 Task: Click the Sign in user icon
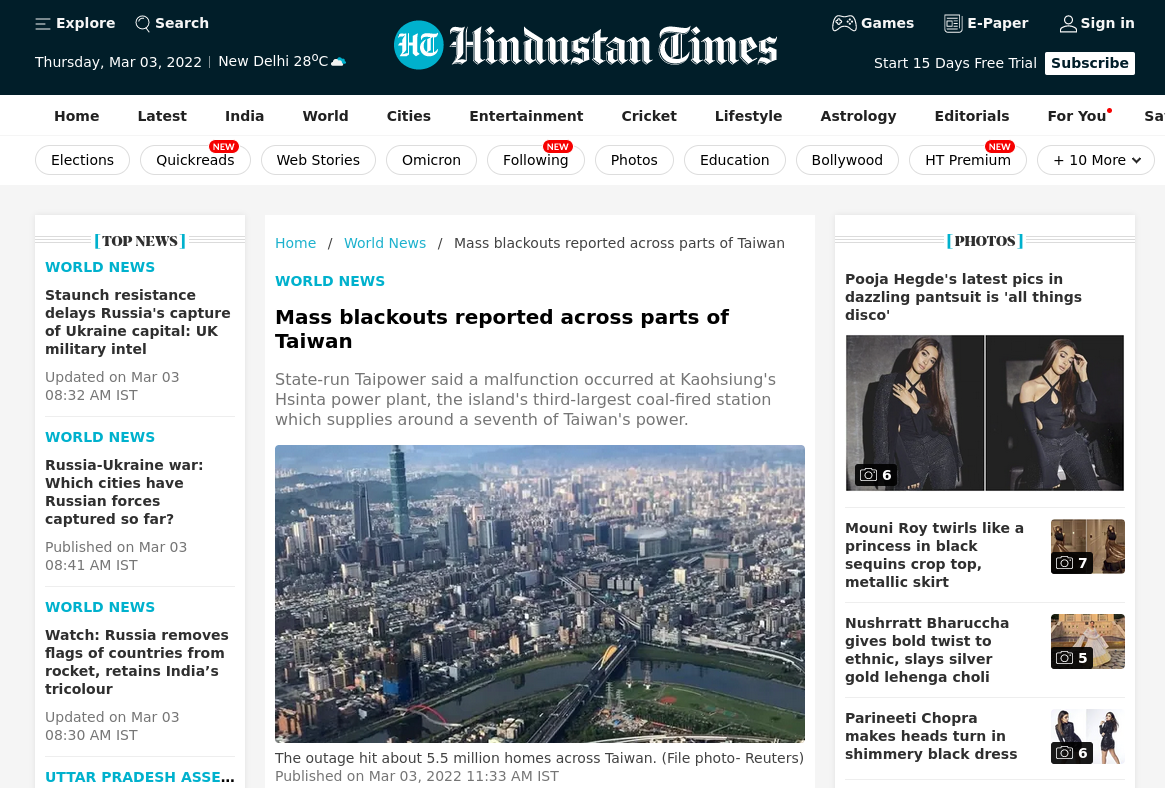pyautogui.click(x=1068, y=24)
